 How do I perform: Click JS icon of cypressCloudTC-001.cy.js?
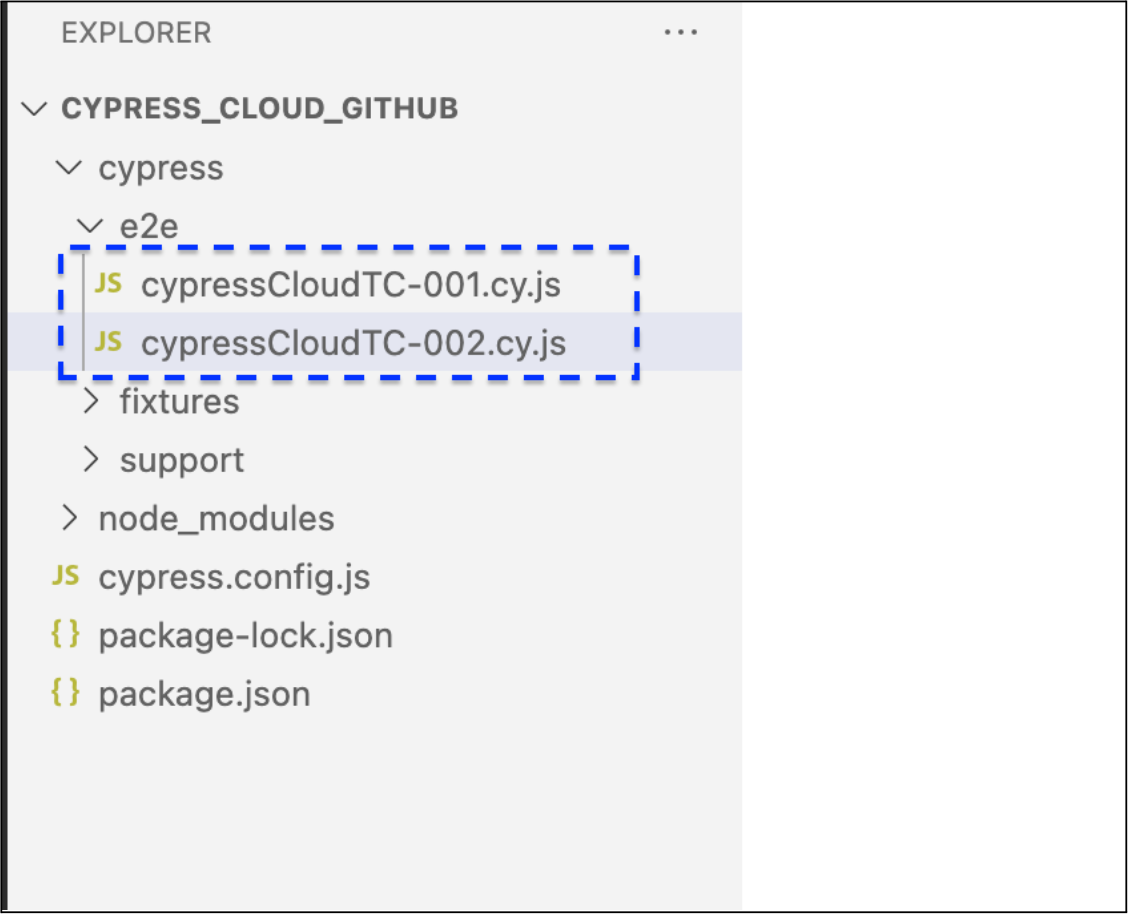pyautogui.click(x=108, y=284)
